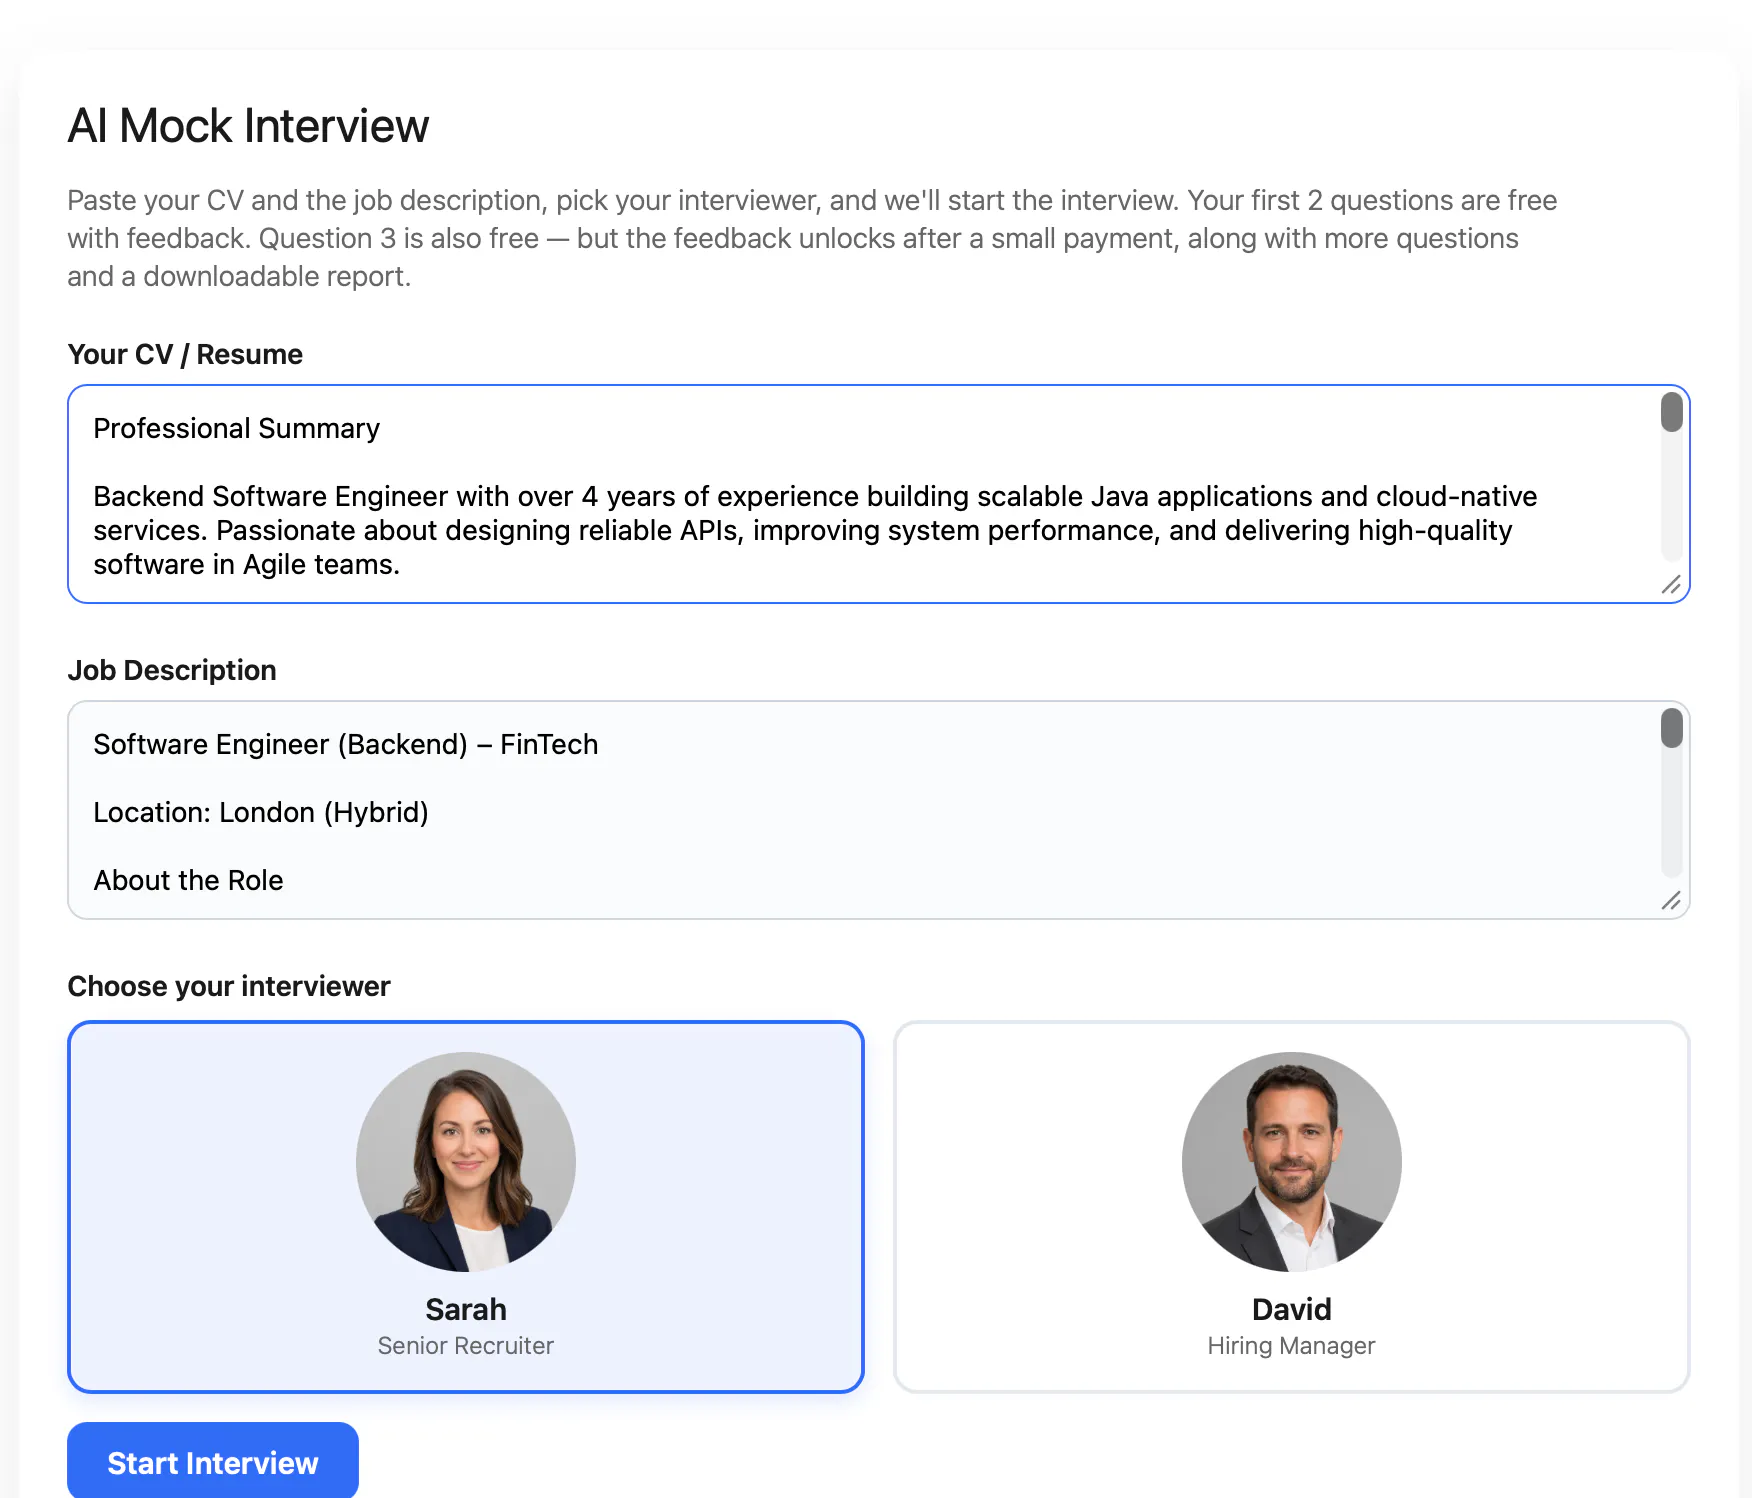Image resolution: width=1752 pixels, height=1498 pixels.
Task: Click 'Software Engineer (Backend) – FinTech' text
Action: 346,744
